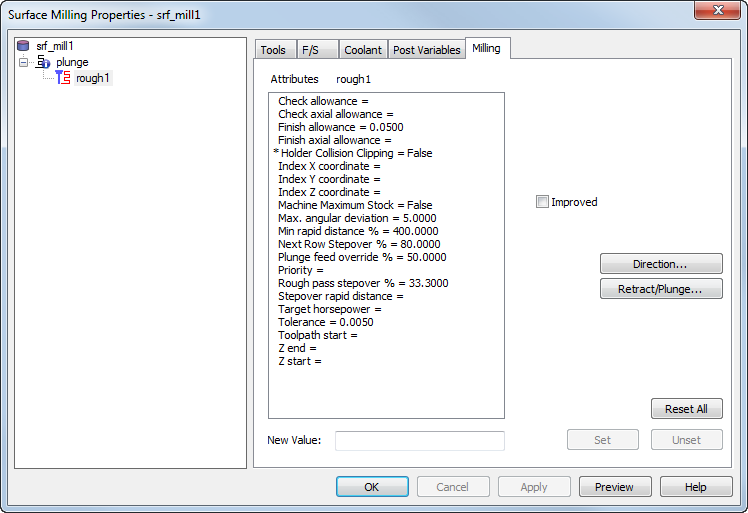
Task: Open Retract/Plunge settings
Action: [661, 289]
